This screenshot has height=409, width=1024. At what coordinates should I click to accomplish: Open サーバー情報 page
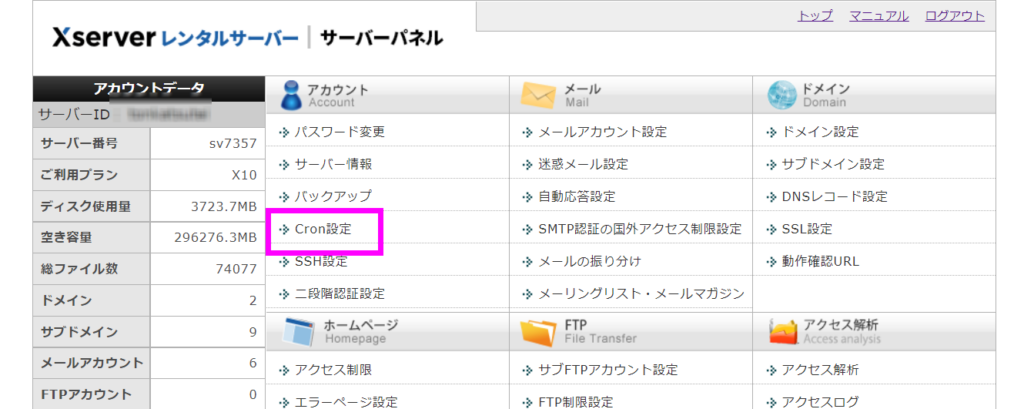click(333, 164)
